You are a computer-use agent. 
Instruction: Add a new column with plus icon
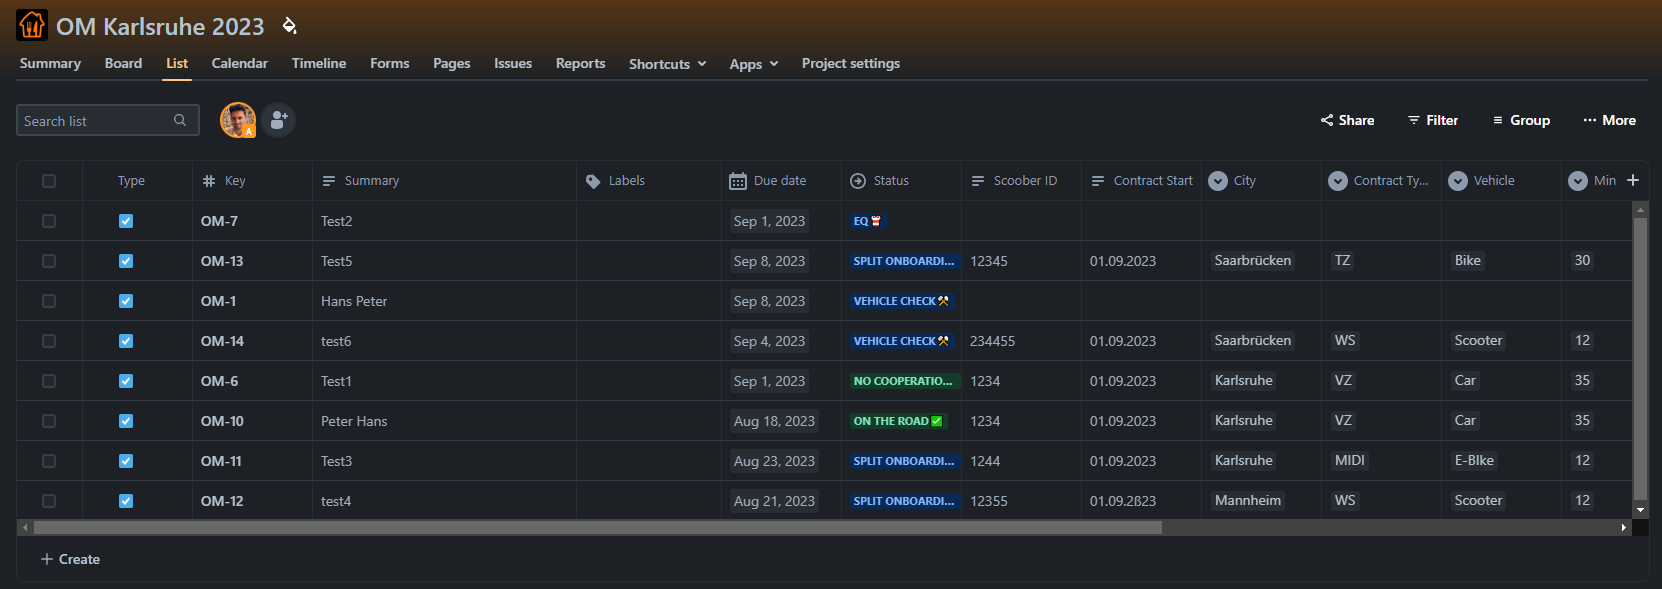[x=1633, y=180]
